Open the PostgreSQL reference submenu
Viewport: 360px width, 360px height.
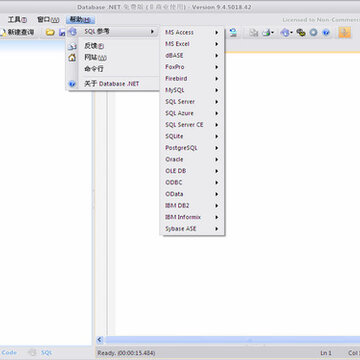(192, 148)
